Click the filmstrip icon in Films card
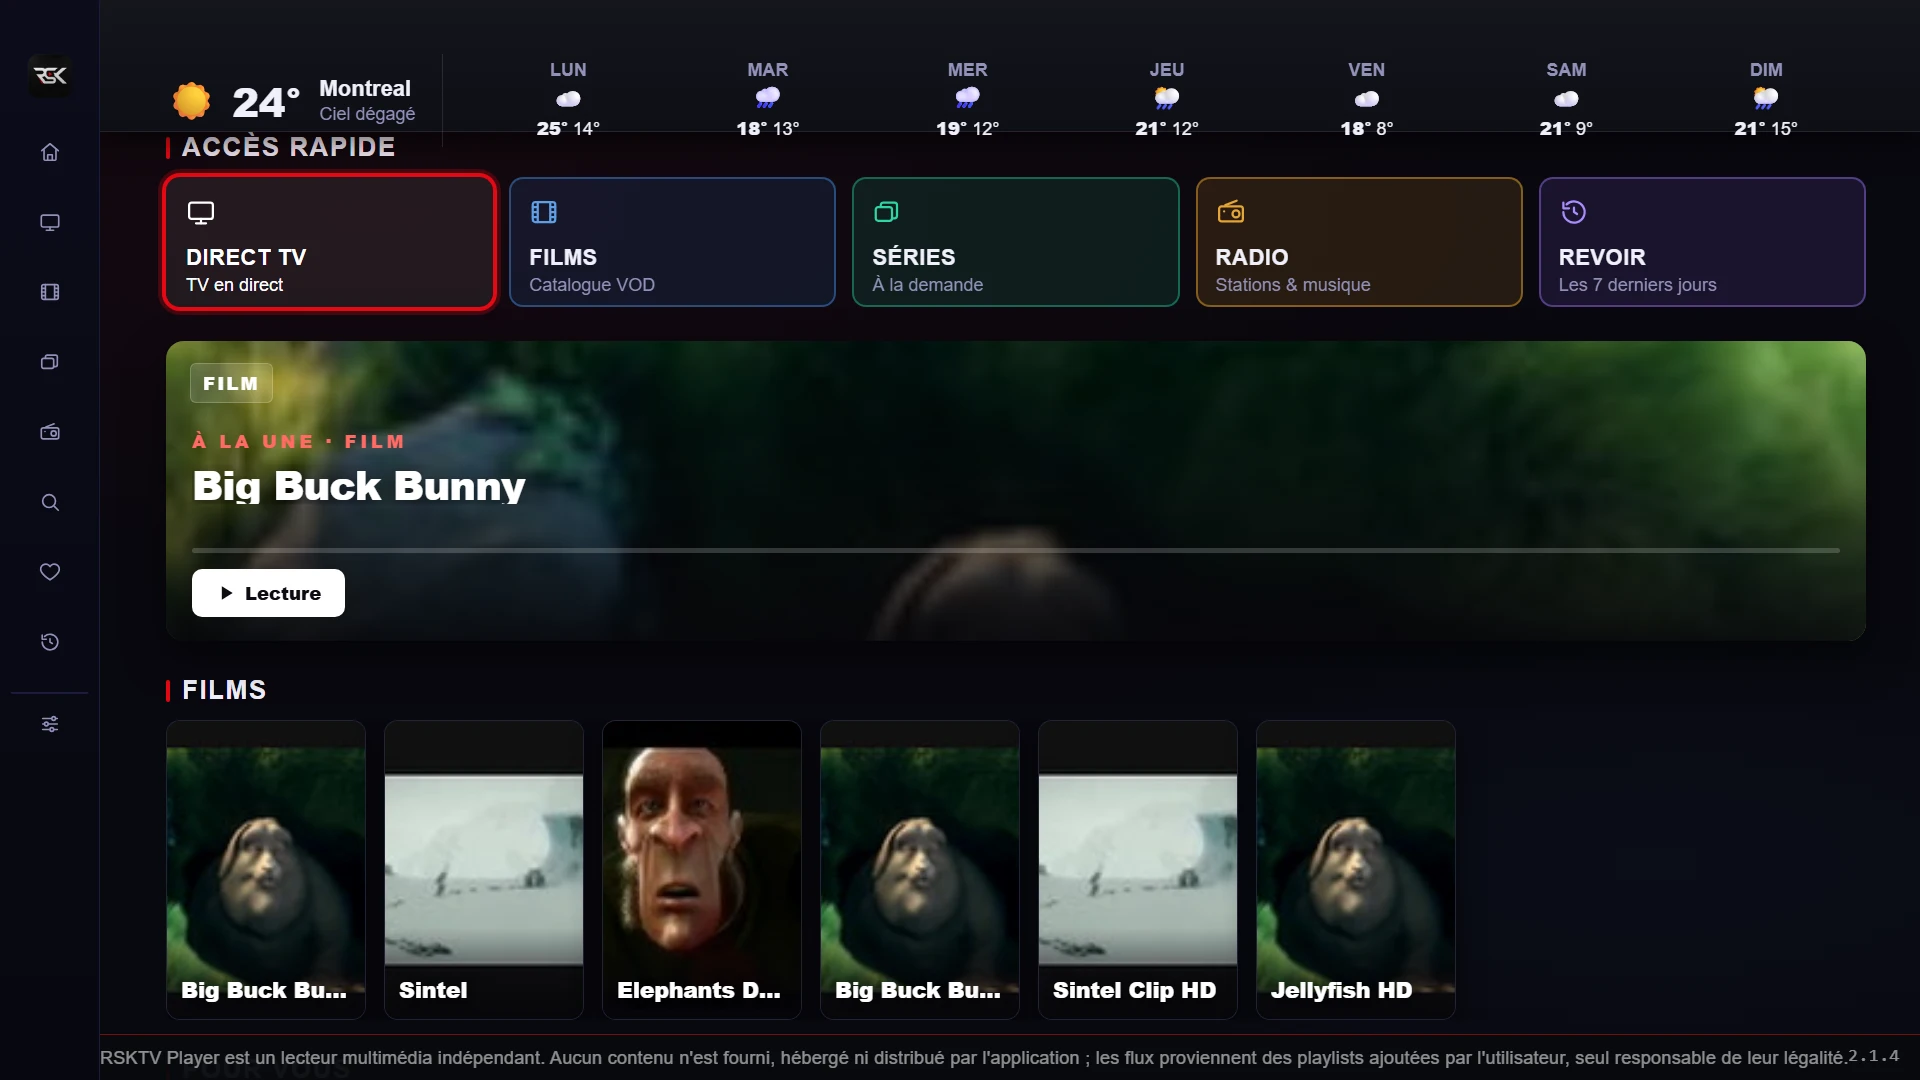Viewport: 1920px width, 1080px height. [544, 212]
